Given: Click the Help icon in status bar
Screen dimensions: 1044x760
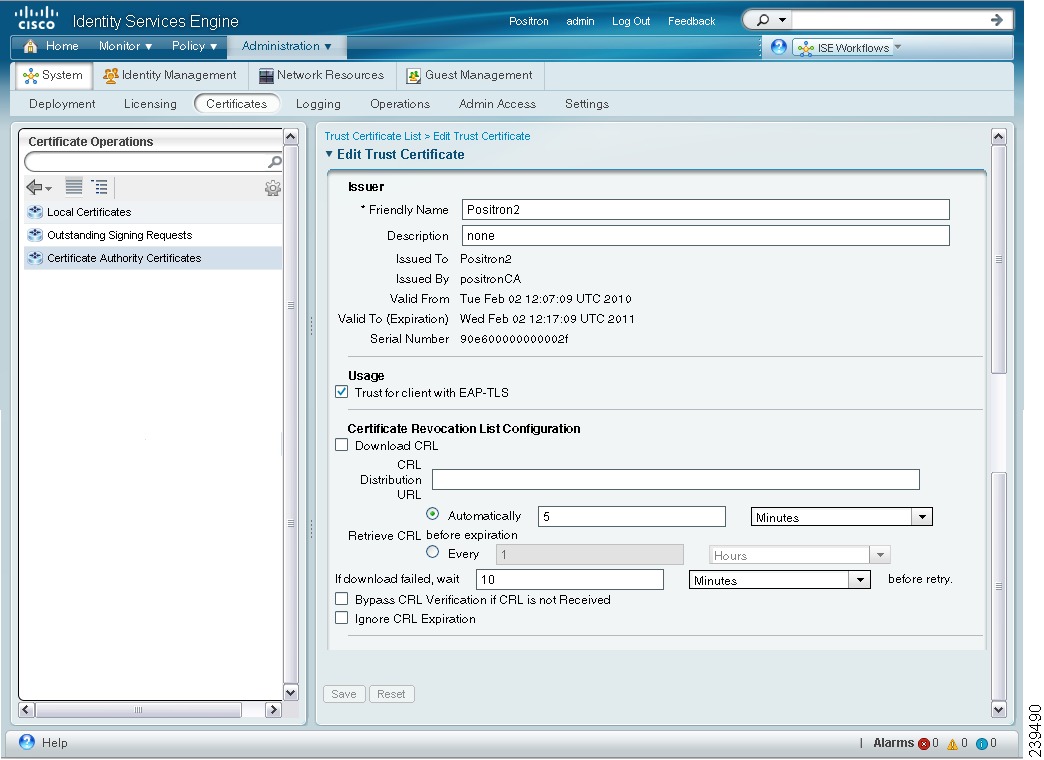Looking at the screenshot, I should click(27, 742).
